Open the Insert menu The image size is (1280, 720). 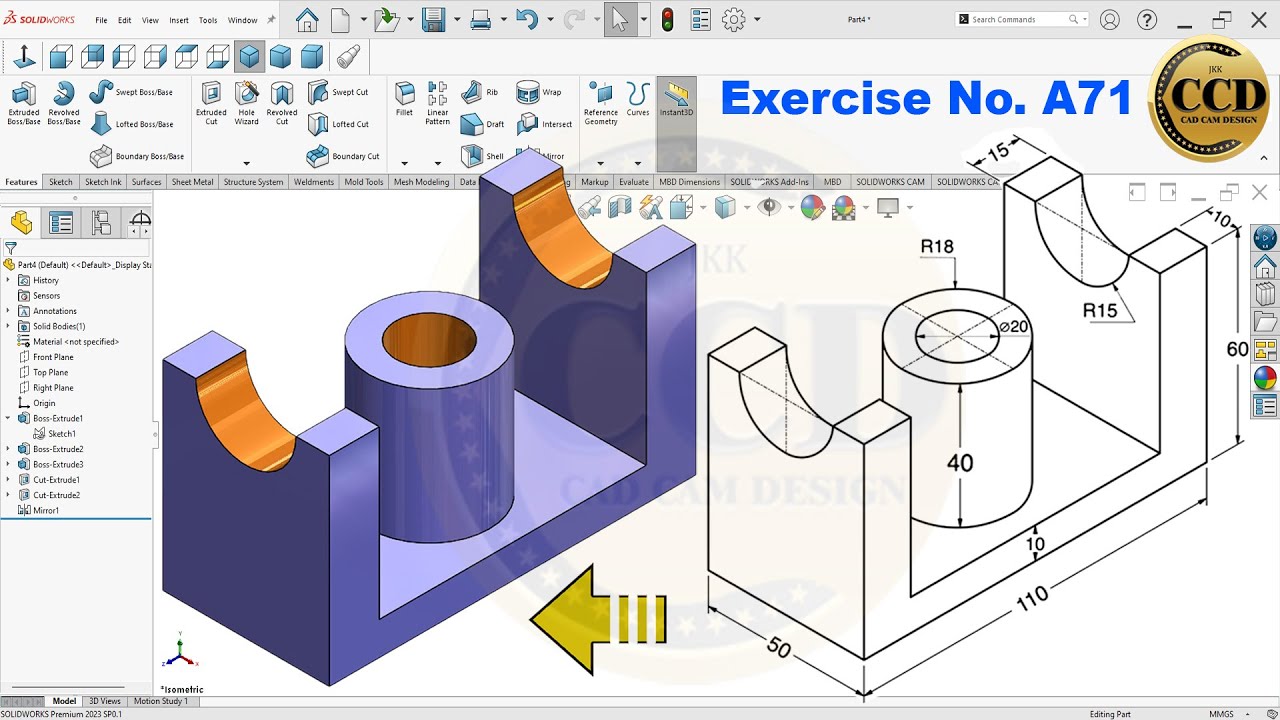pyautogui.click(x=179, y=20)
